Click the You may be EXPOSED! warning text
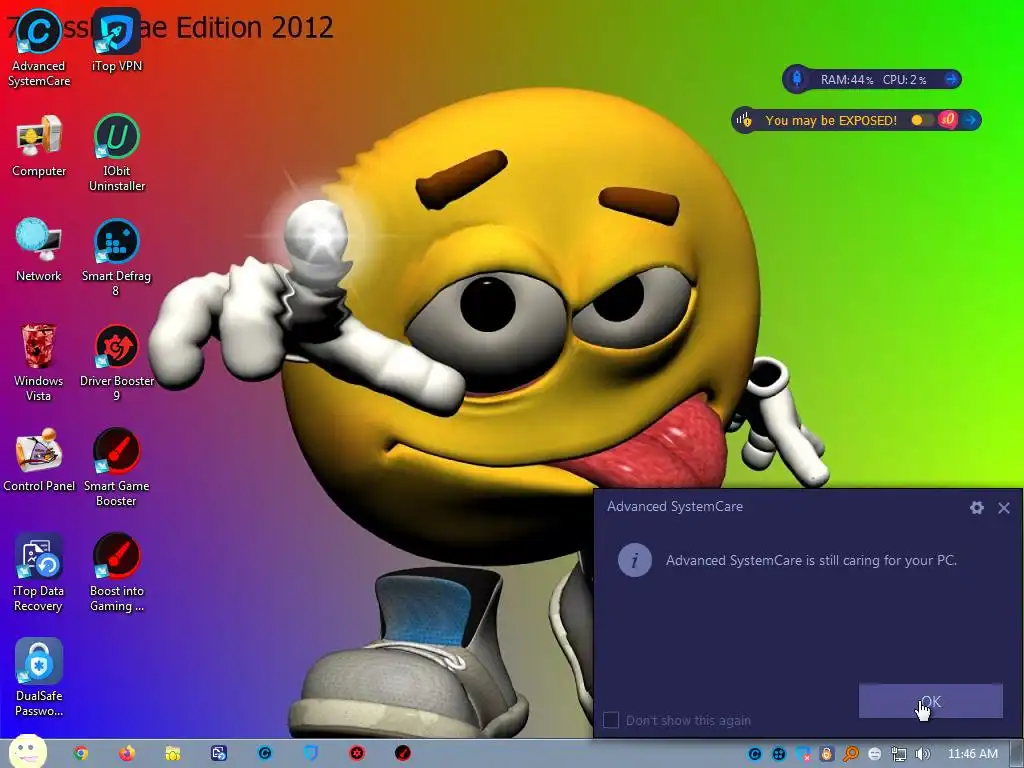 831,120
